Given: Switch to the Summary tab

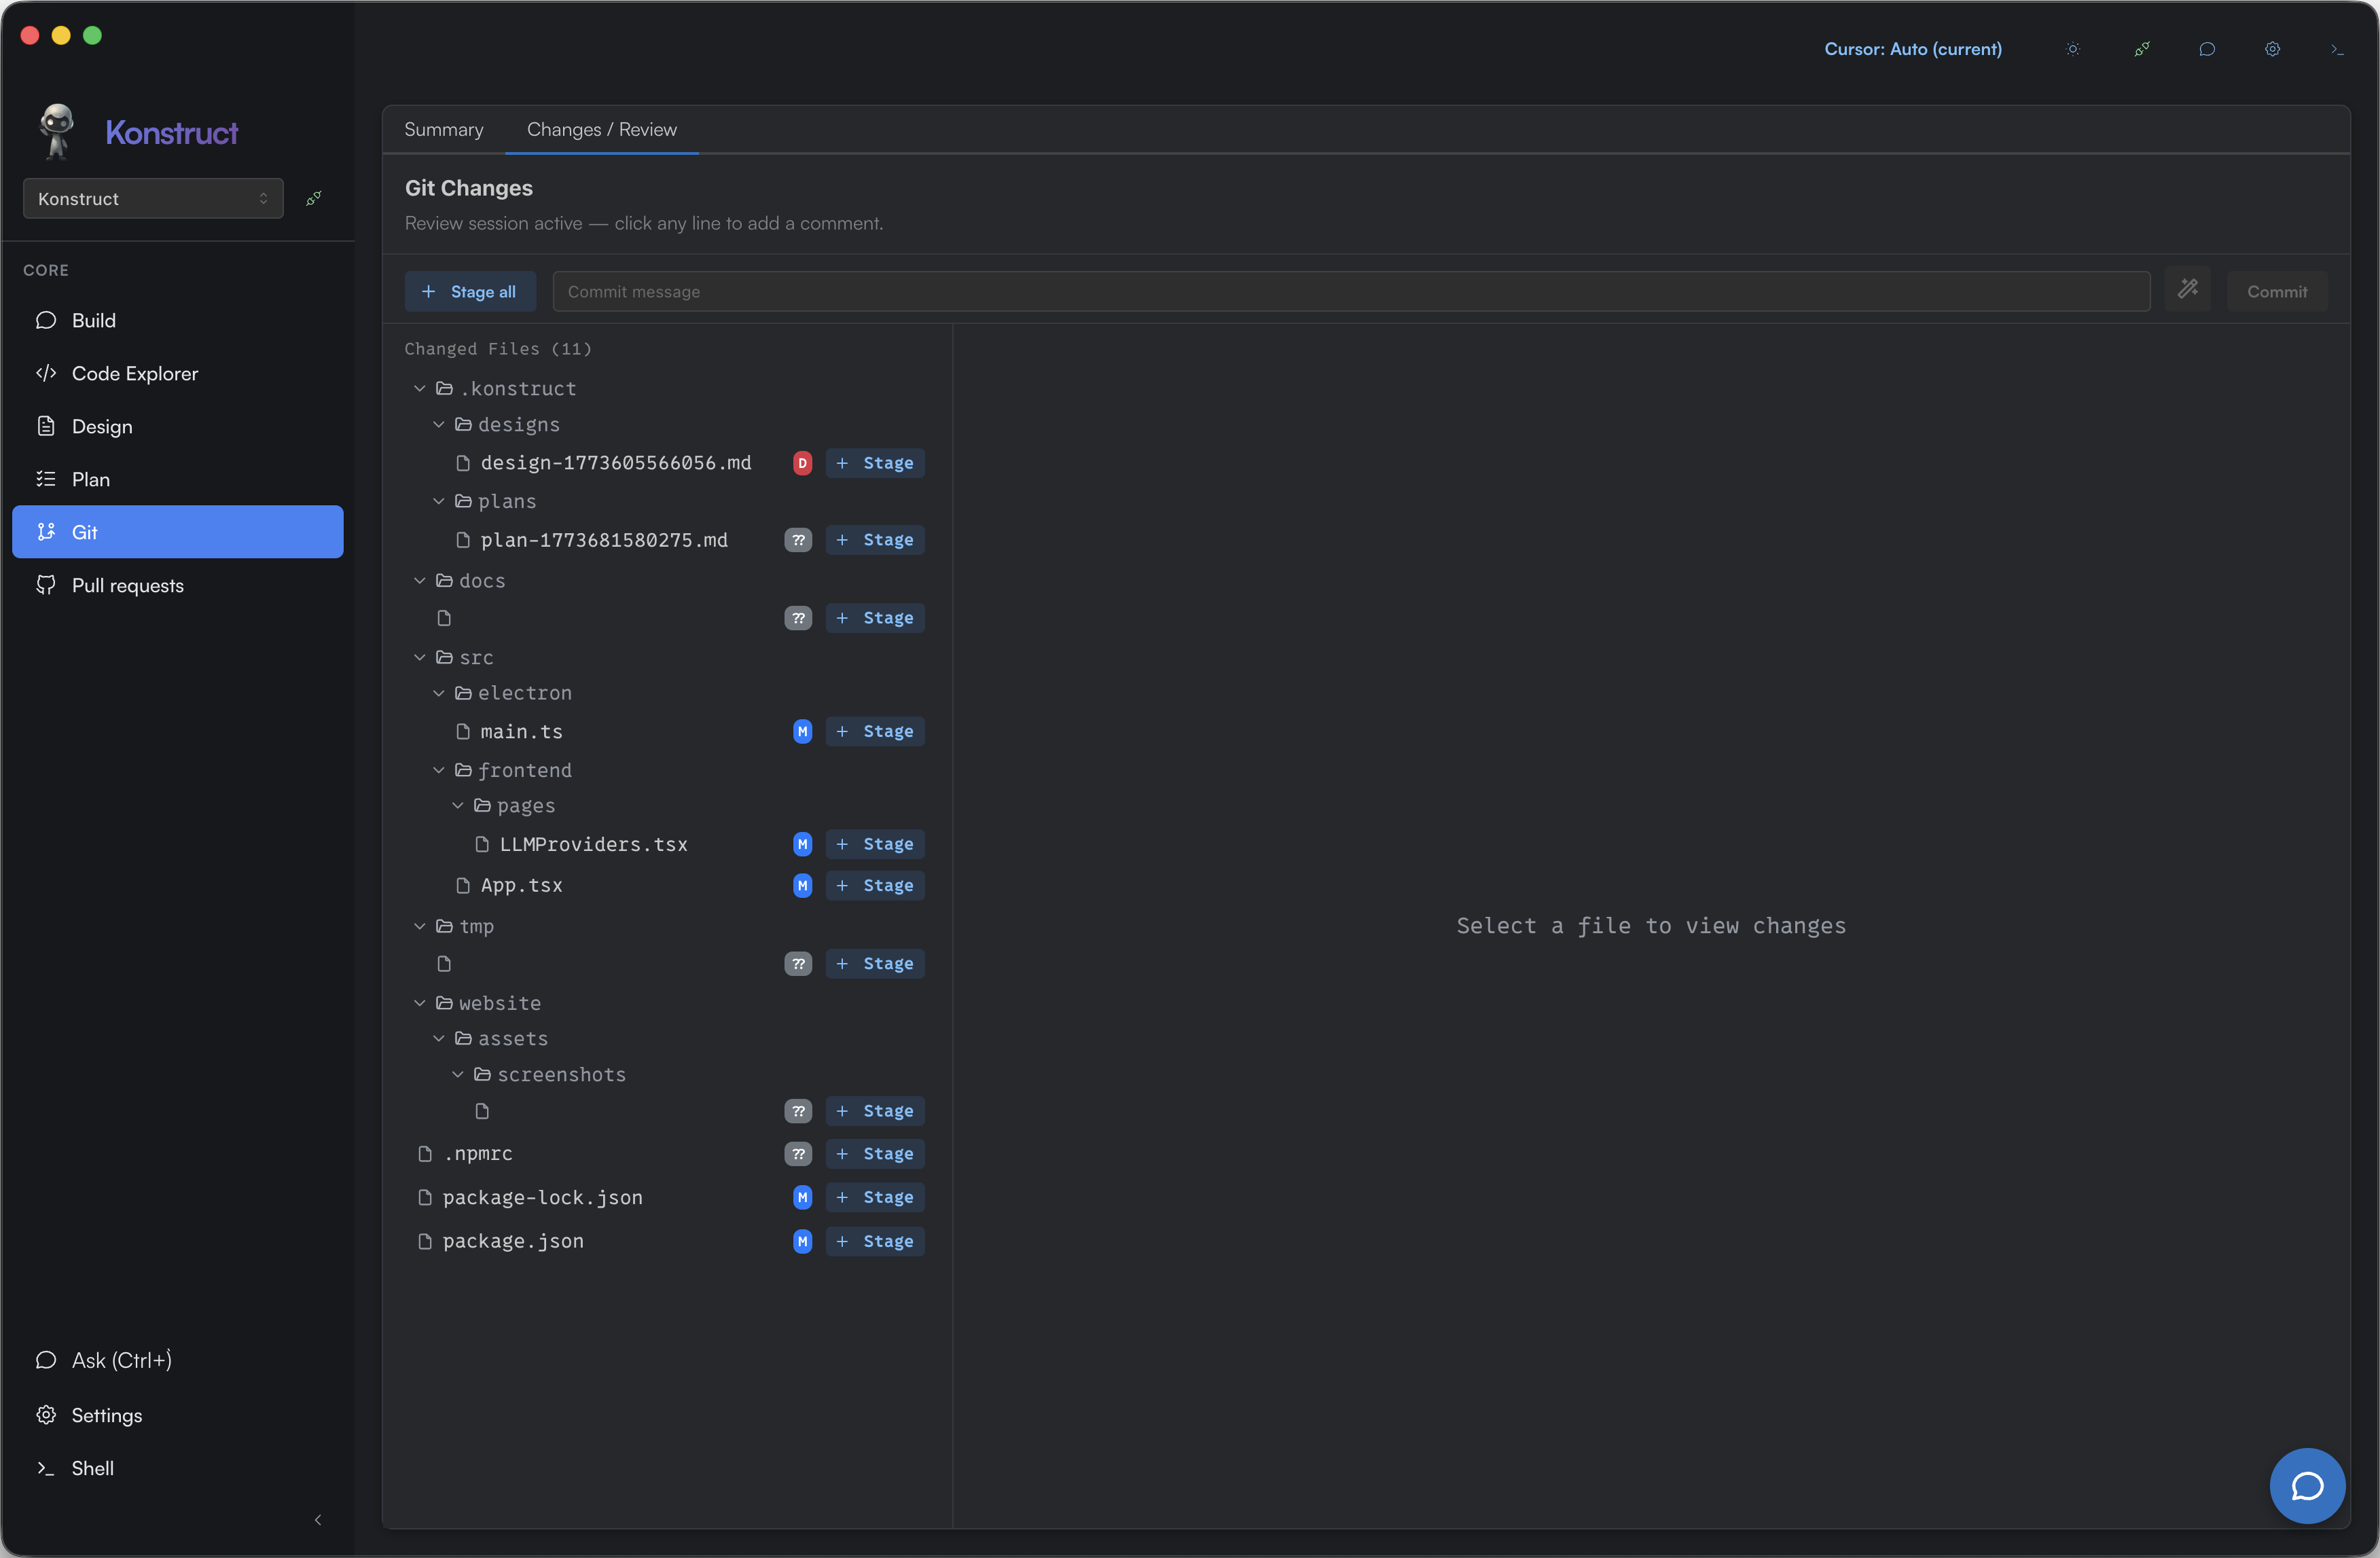Looking at the screenshot, I should (443, 130).
